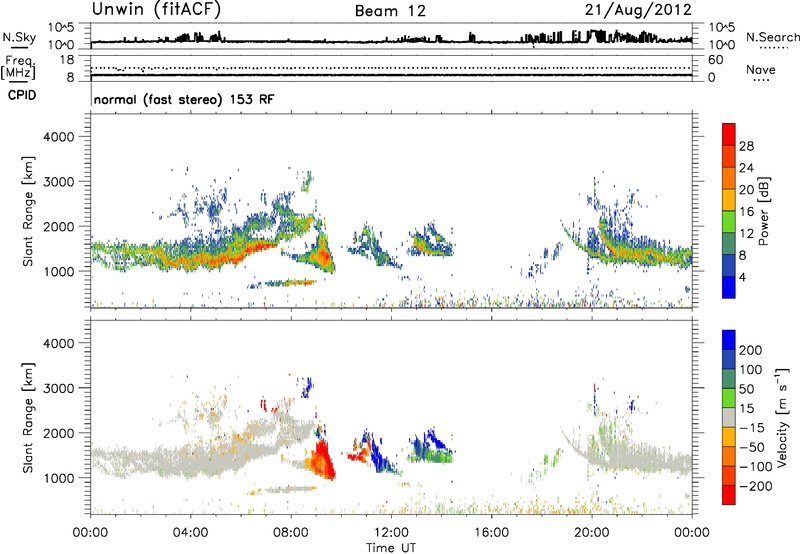This screenshot has width=800, height=554.
Task: Click the dotted line sample under N.Search
Action: [x=774, y=48]
